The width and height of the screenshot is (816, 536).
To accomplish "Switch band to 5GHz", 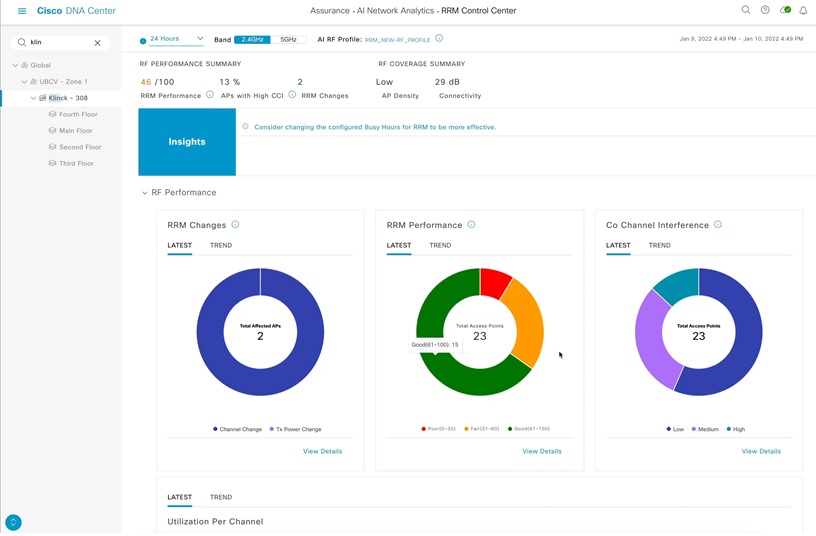I will point(288,40).
